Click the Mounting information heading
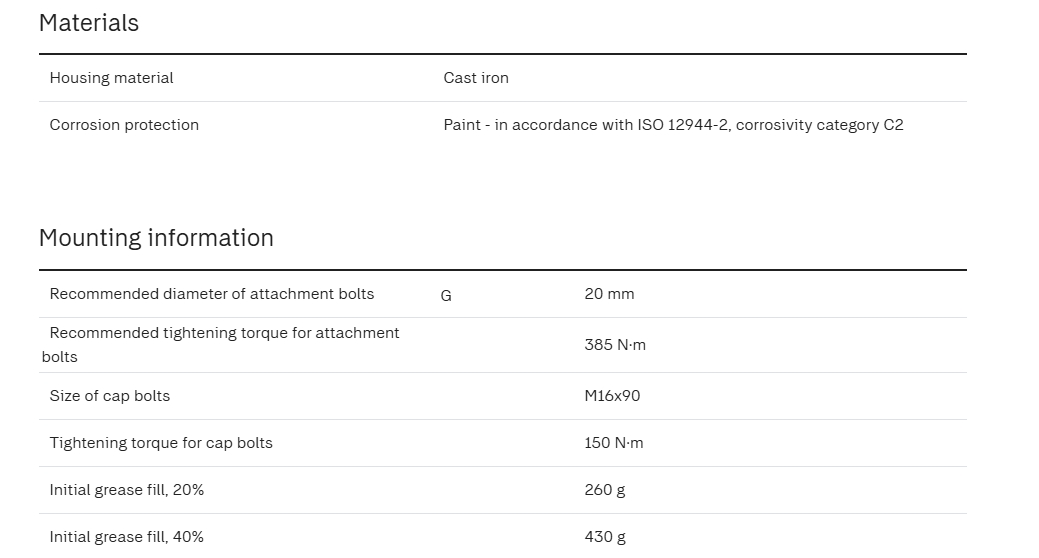This screenshot has width=1039, height=558. pos(156,238)
